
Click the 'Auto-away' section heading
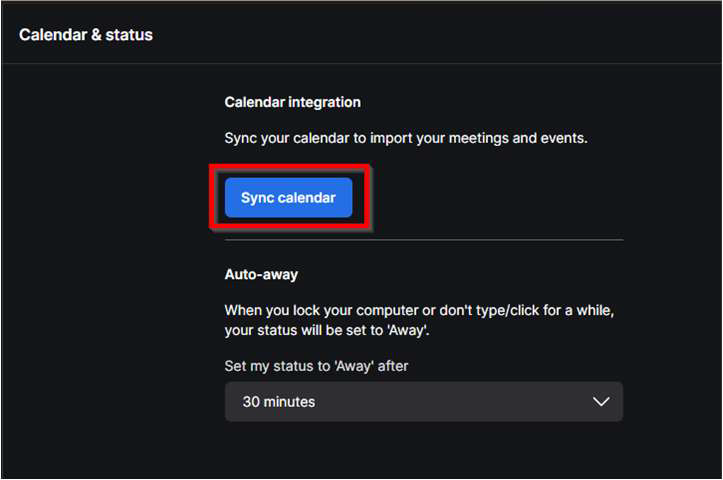pos(261,272)
